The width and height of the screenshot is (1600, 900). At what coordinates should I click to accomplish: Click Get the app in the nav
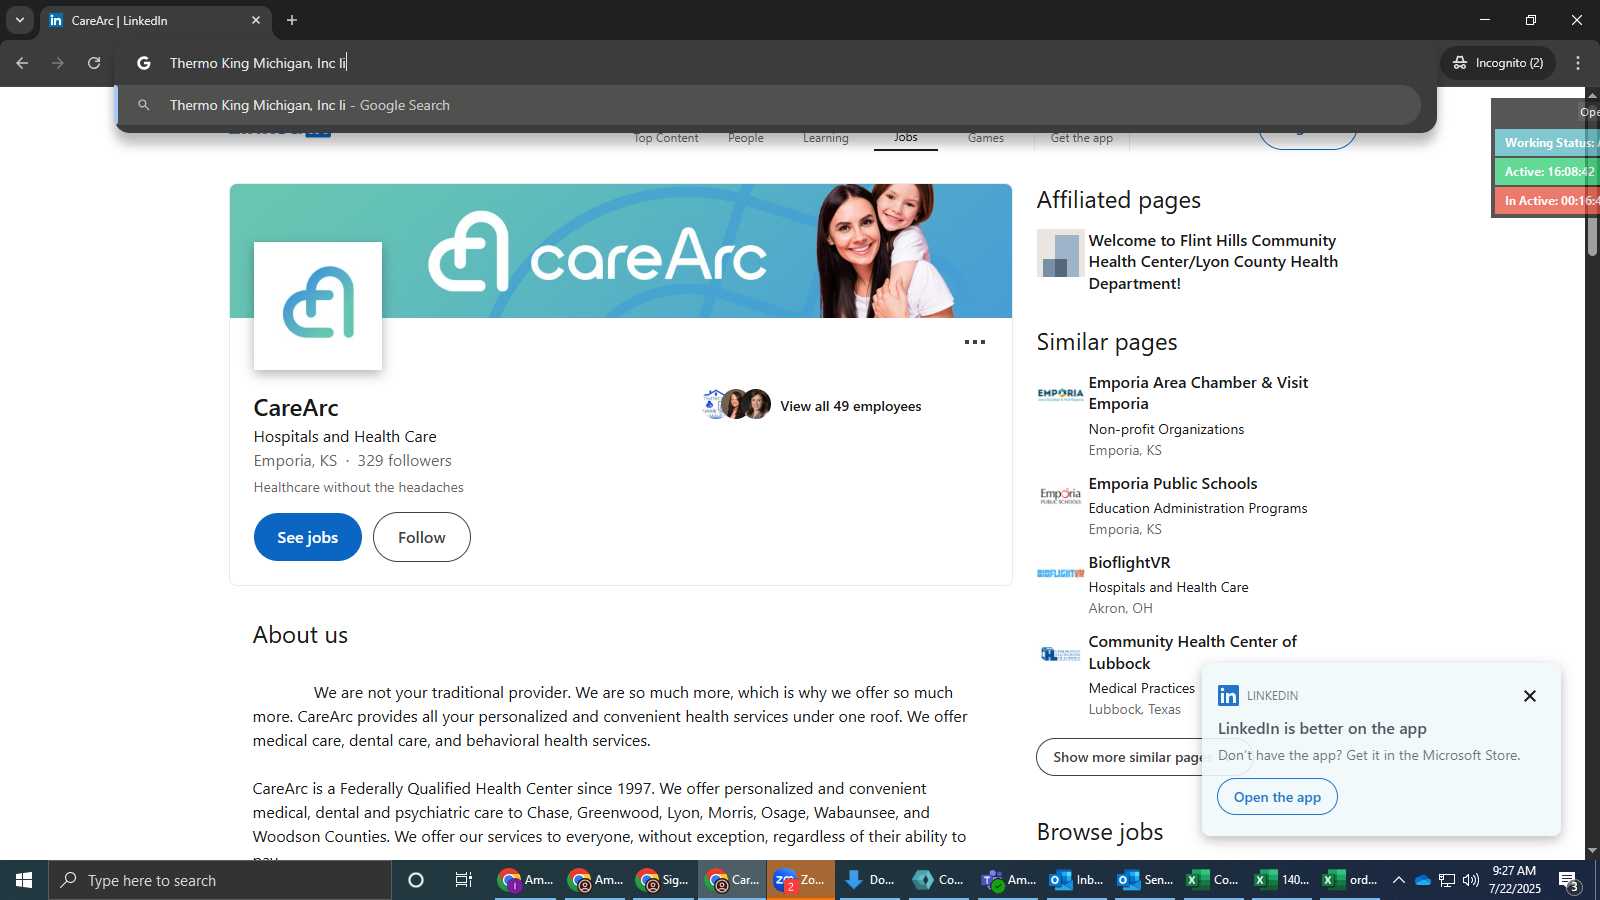tap(1082, 138)
